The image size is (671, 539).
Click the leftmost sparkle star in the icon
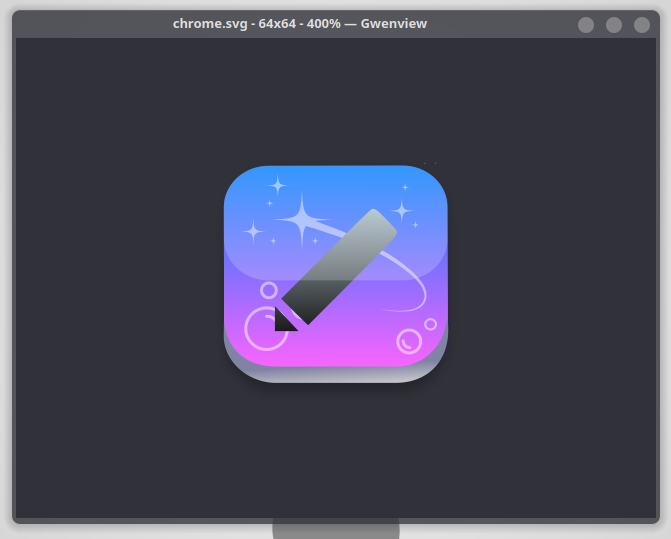coord(253,232)
